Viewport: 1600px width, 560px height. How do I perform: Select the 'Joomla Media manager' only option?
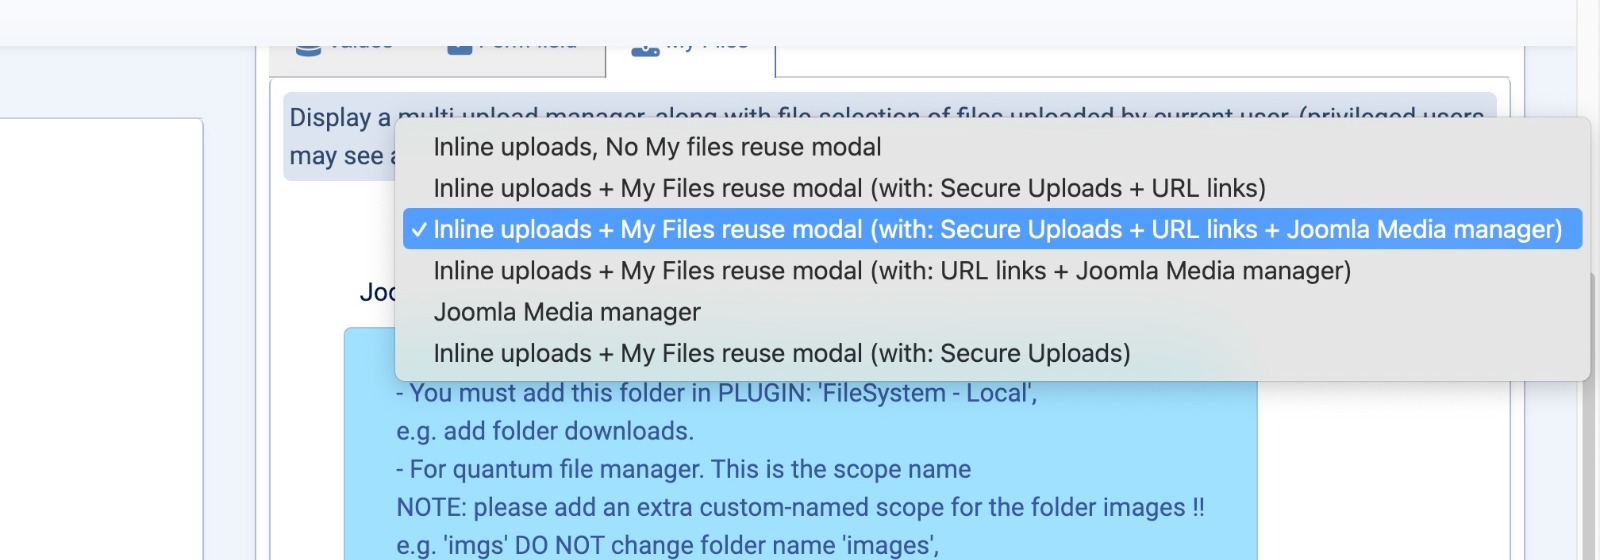pyautogui.click(x=566, y=312)
